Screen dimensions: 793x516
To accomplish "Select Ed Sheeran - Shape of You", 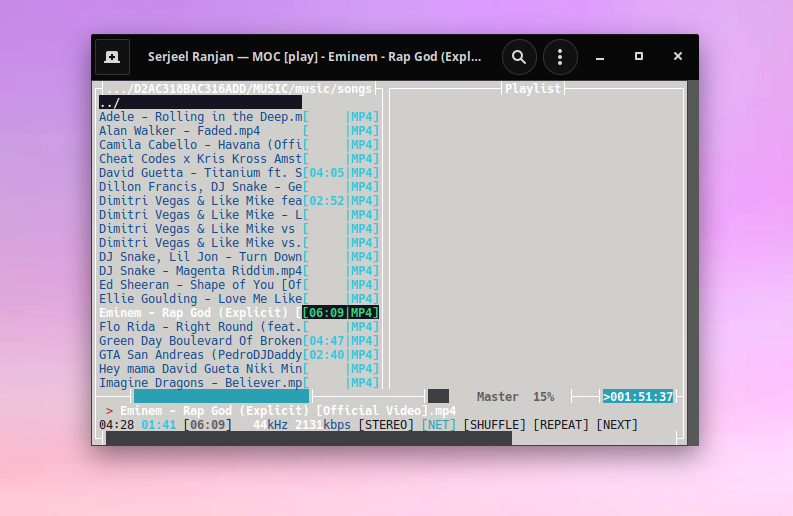I will click(x=239, y=285).
